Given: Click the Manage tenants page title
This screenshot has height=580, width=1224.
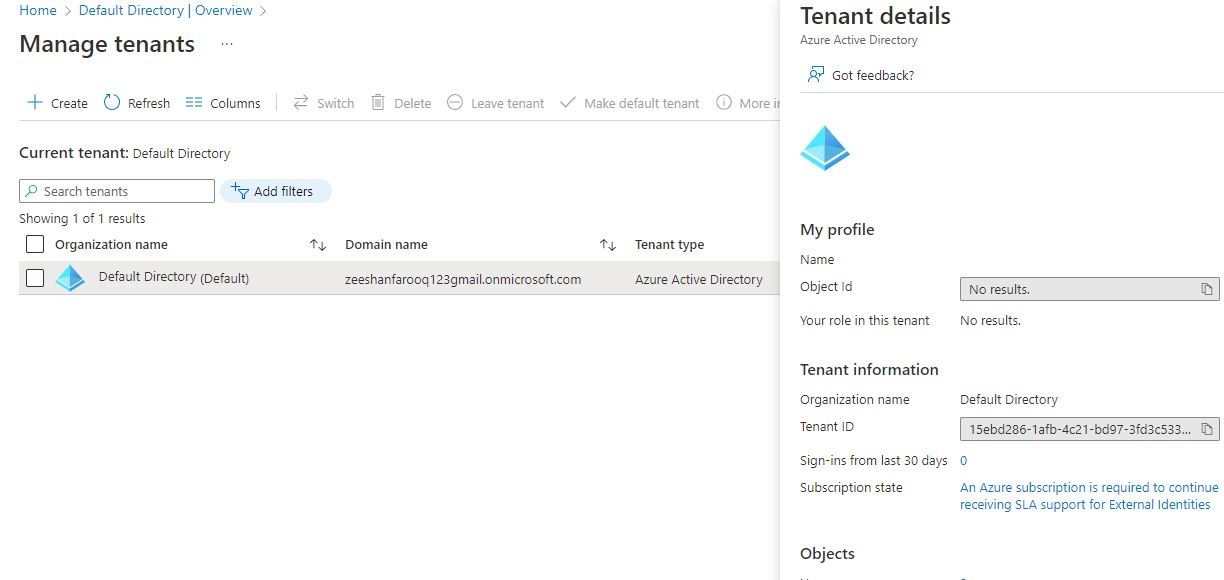Looking at the screenshot, I should point(107,44).
